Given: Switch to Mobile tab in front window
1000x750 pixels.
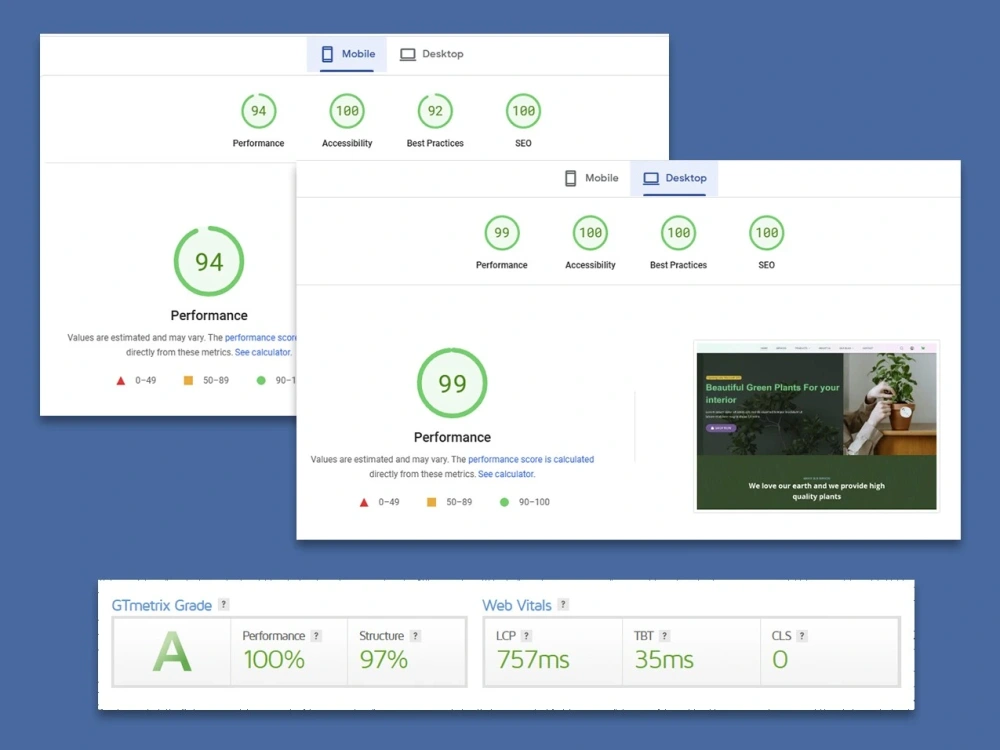Looking at the screenshot, I should coord(591,178).
